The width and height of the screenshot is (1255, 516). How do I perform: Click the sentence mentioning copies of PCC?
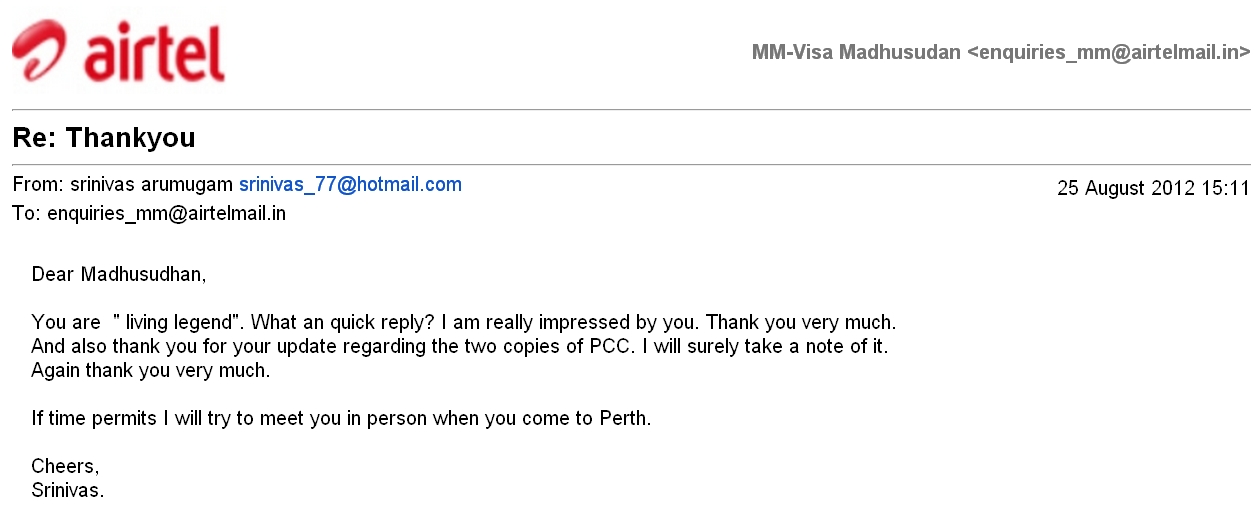pyautogui.click(x=460, y=347)
